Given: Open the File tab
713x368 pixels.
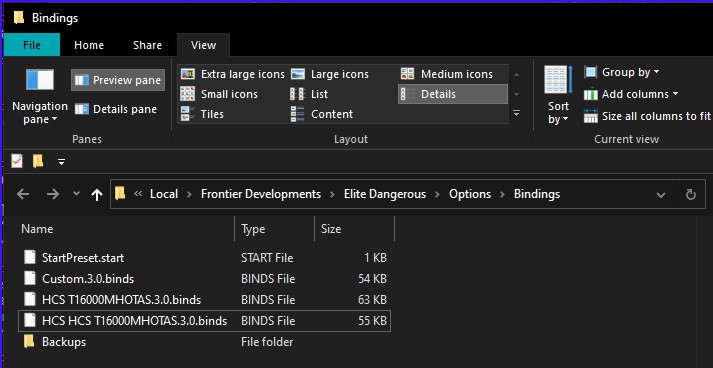Looking at the screenshot, I should point(32,45).
